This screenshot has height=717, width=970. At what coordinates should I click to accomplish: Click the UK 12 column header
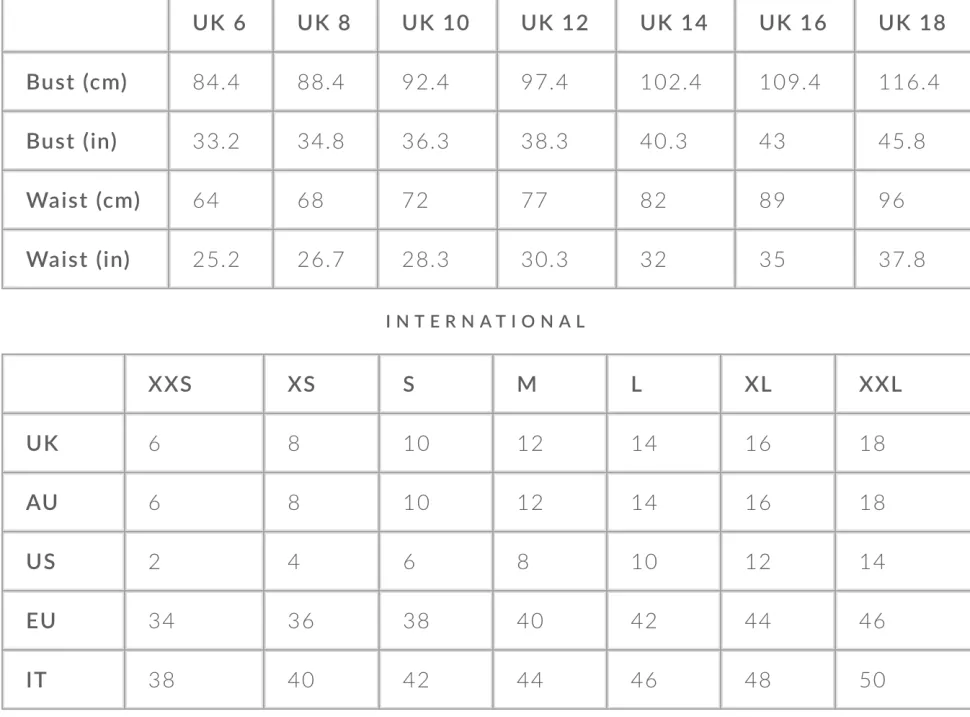[x=556, y=24]
